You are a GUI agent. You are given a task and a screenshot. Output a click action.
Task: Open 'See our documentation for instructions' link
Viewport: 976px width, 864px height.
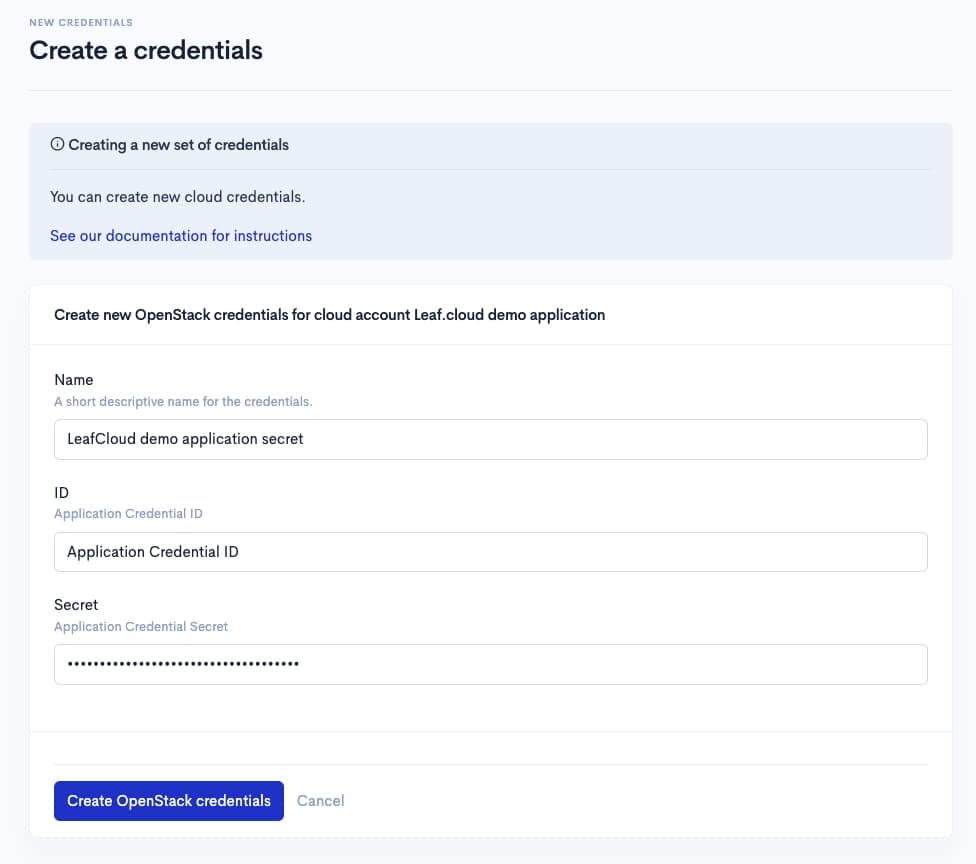tap(181, 235)
